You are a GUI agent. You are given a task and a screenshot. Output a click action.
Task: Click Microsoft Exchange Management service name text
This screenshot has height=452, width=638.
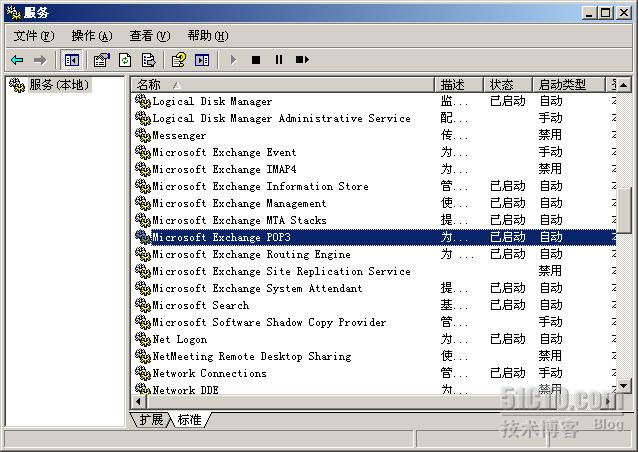click(239, 203)
